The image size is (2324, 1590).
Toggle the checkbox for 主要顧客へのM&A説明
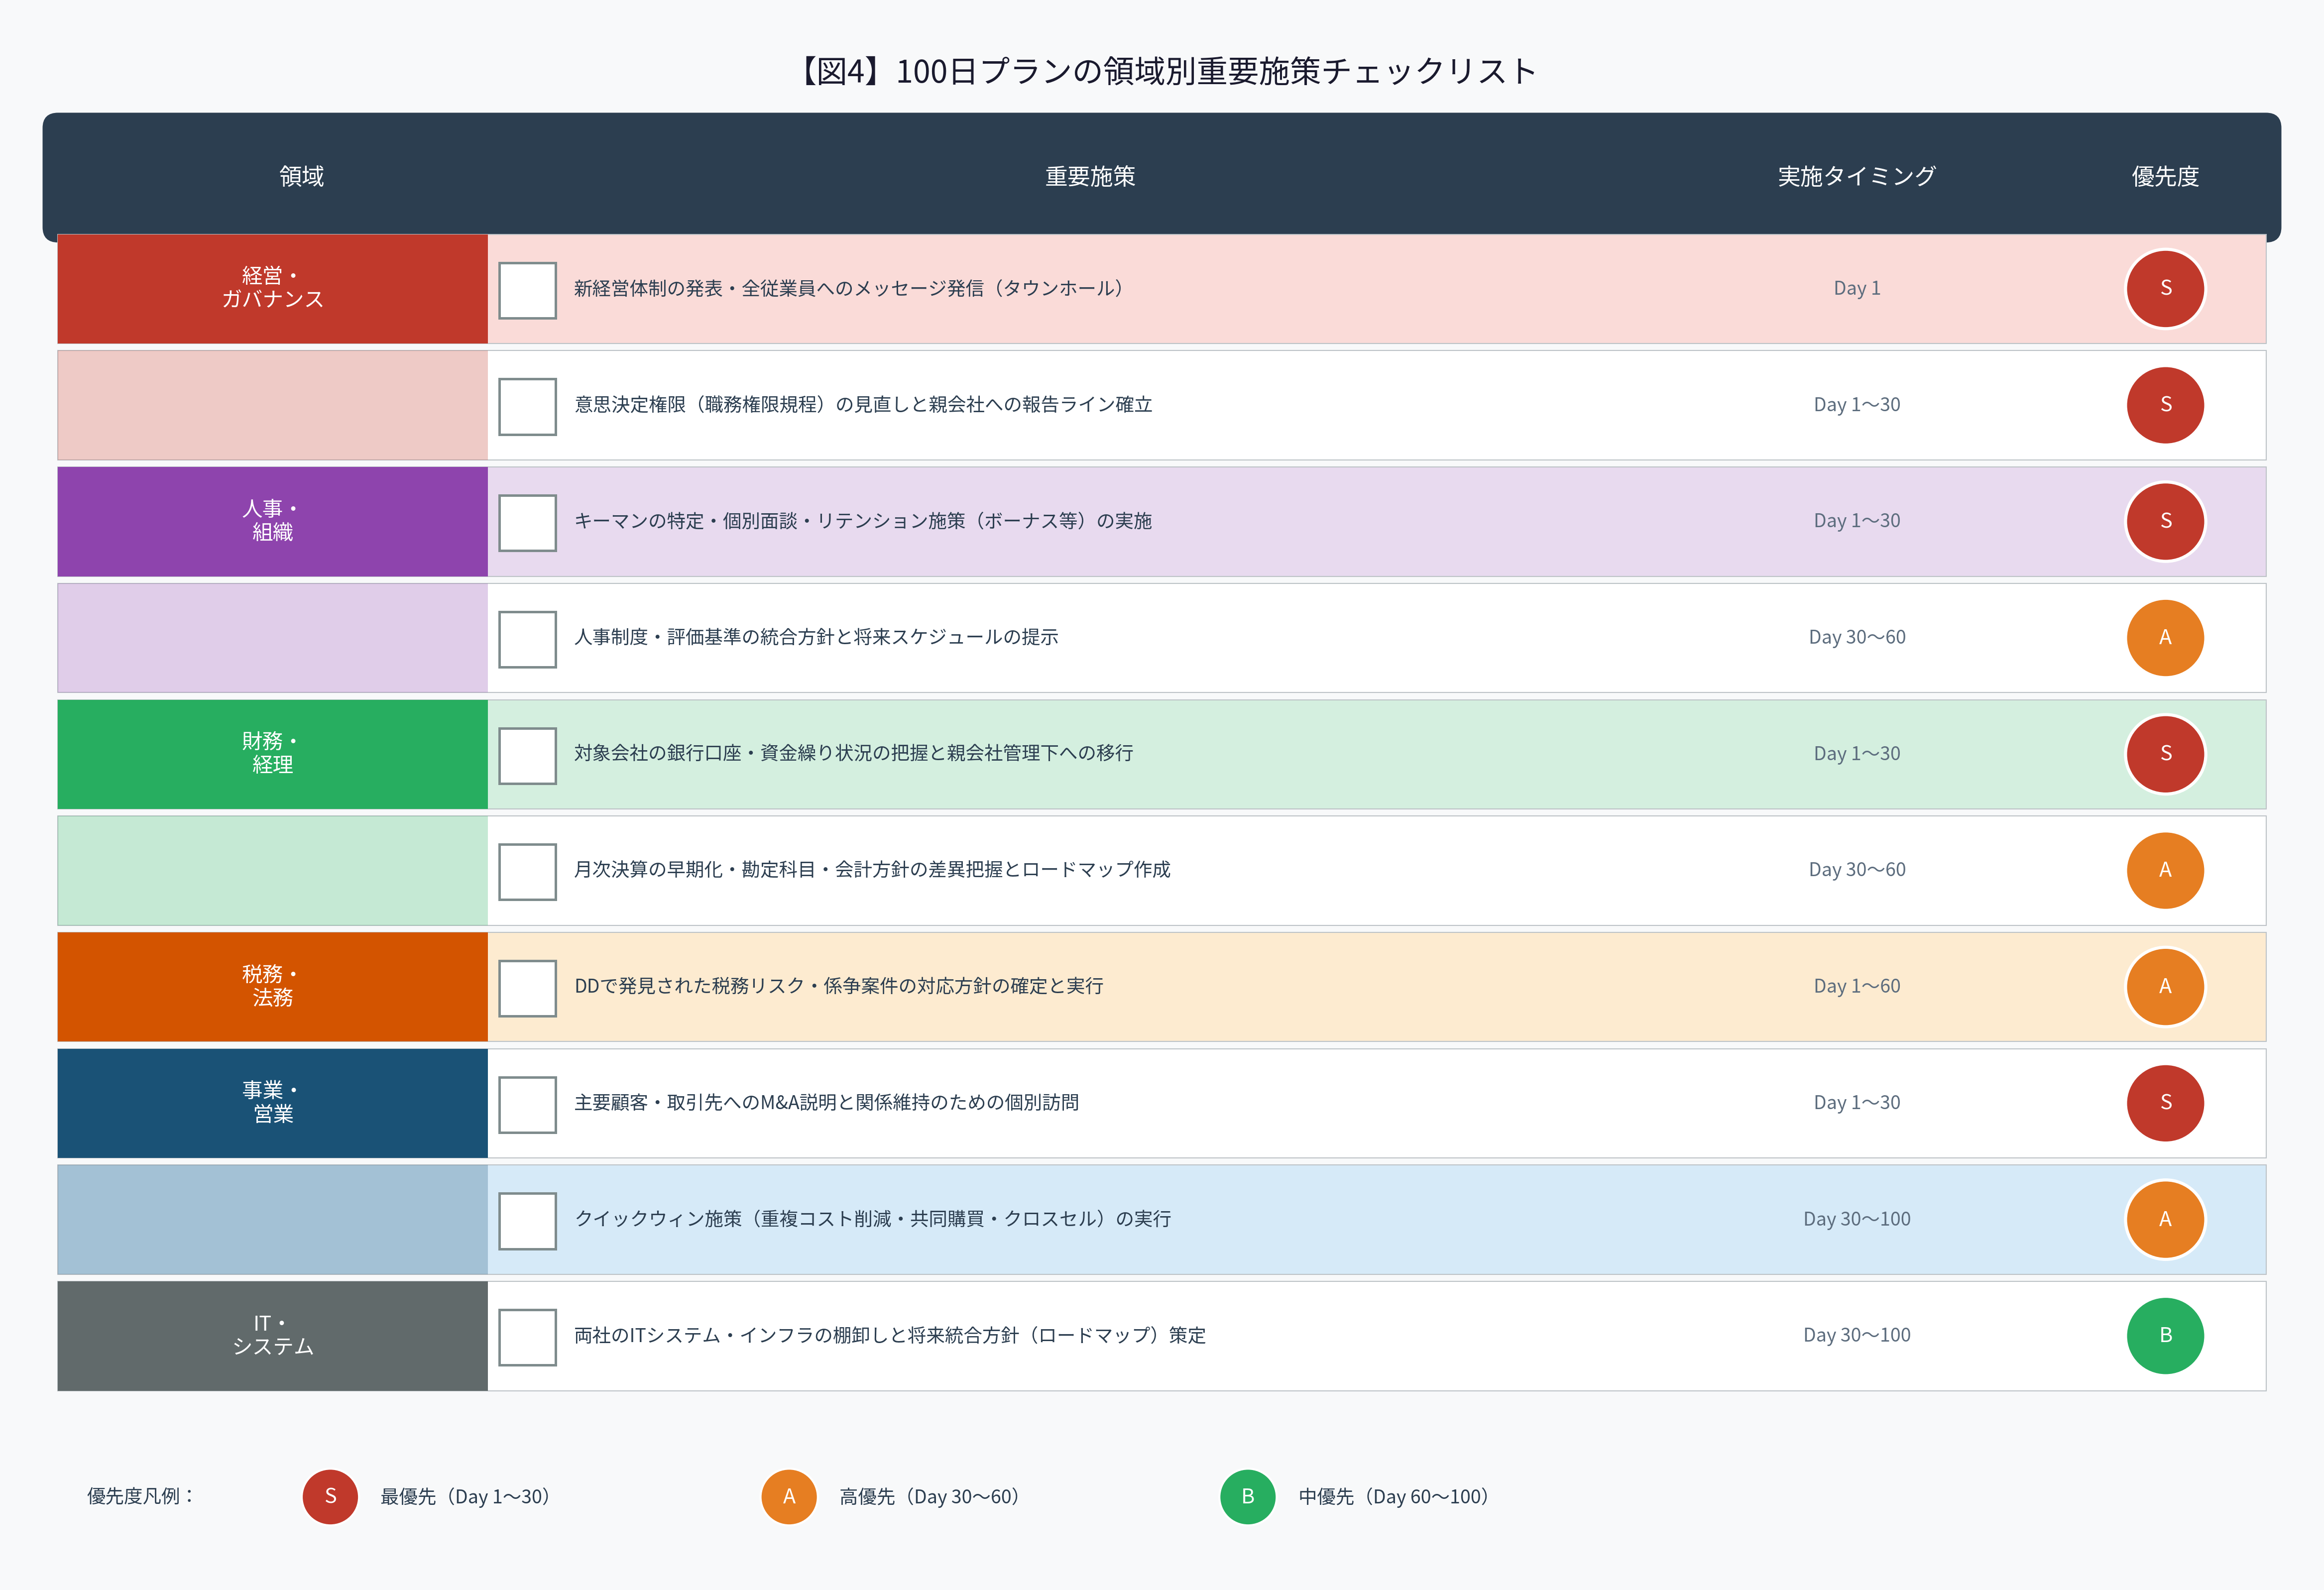pos(527,1102)
